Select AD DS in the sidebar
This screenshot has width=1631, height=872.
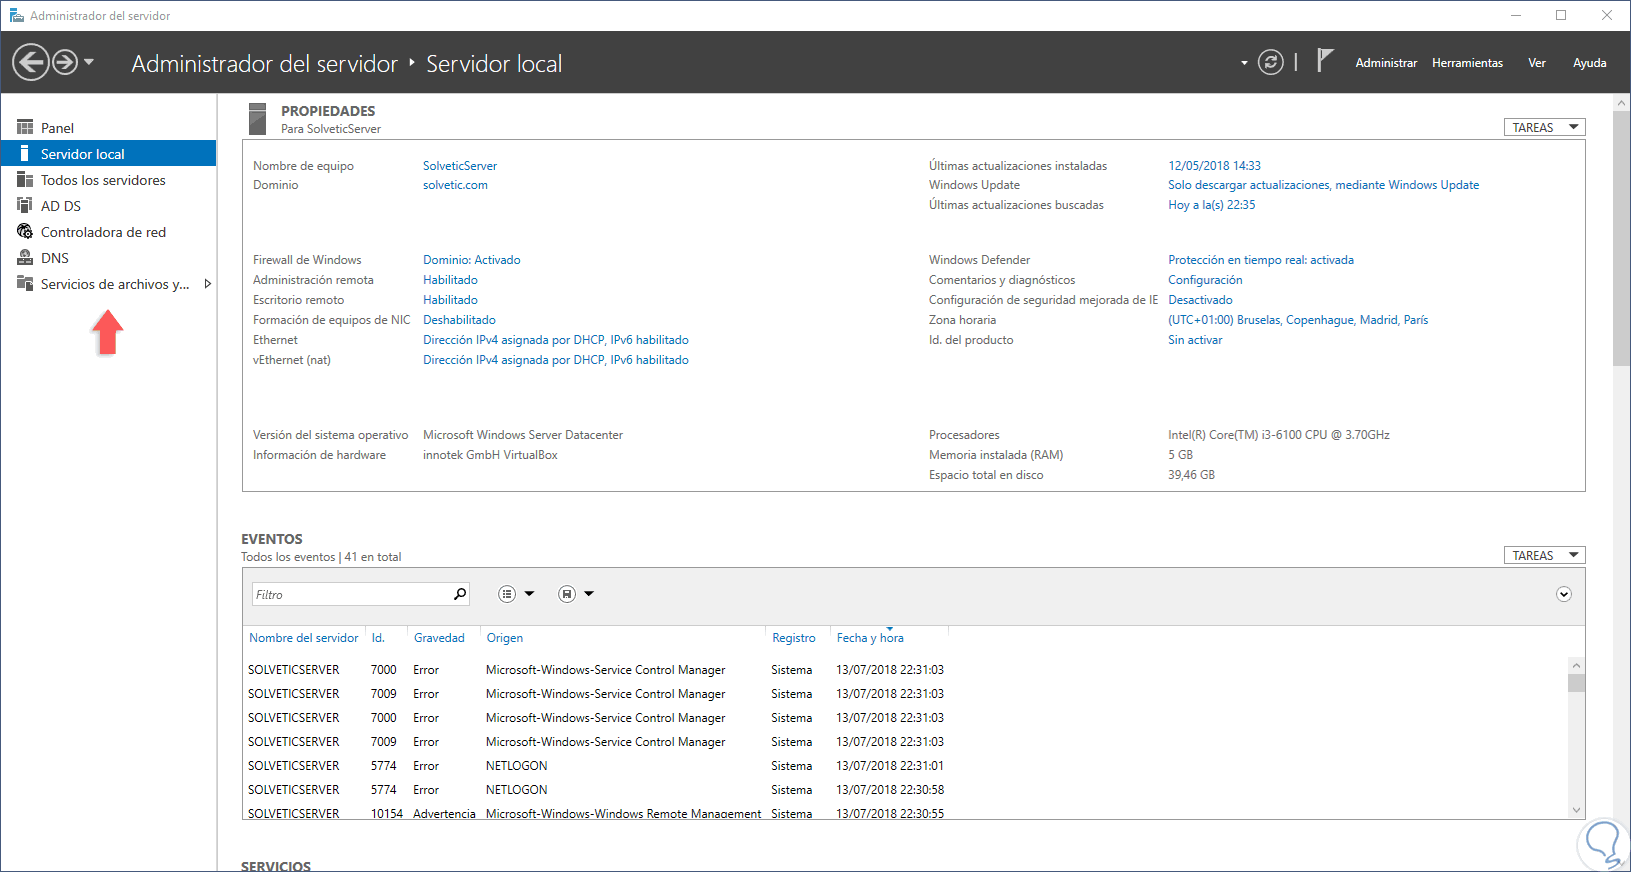60,206
